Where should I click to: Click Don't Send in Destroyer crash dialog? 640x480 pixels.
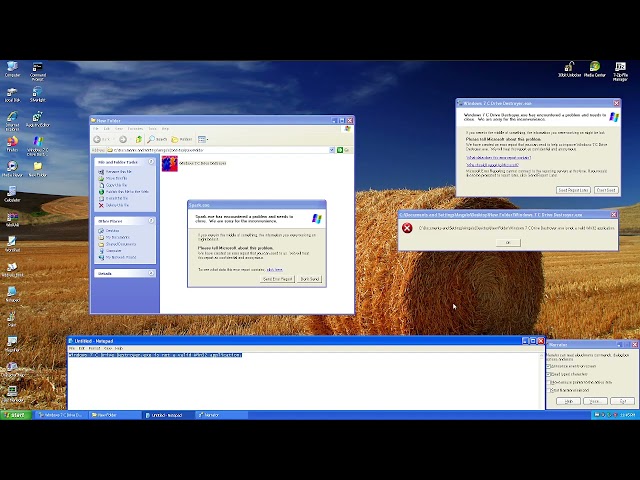pos(606,190)
